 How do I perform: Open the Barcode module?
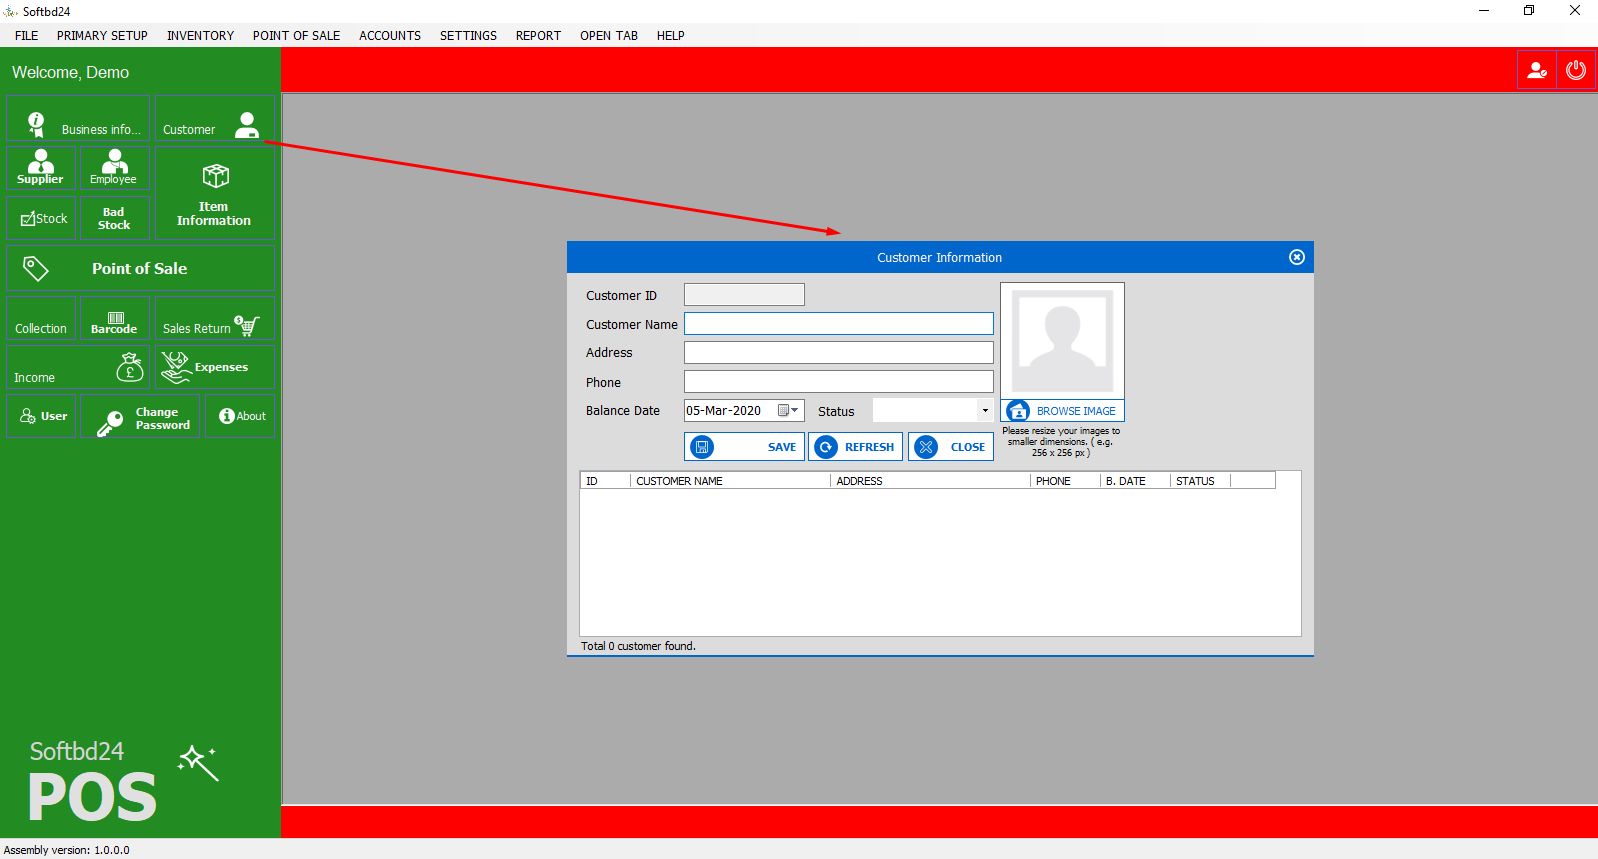coord(114,318)
